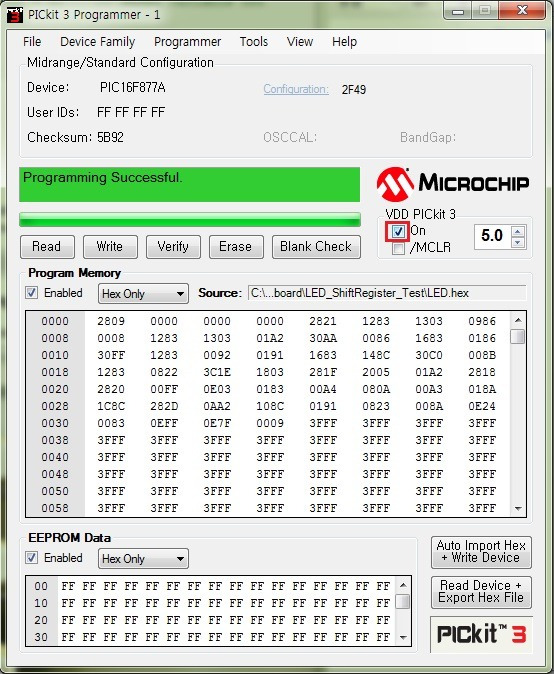Open the View menu
This screenshot has width=554, height=674.
click(x=300, y=42)
